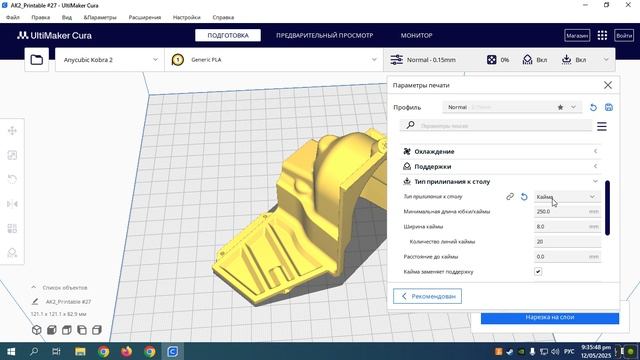
Task: Open settings visibility hamburger menu
Action: coord(602,126)
